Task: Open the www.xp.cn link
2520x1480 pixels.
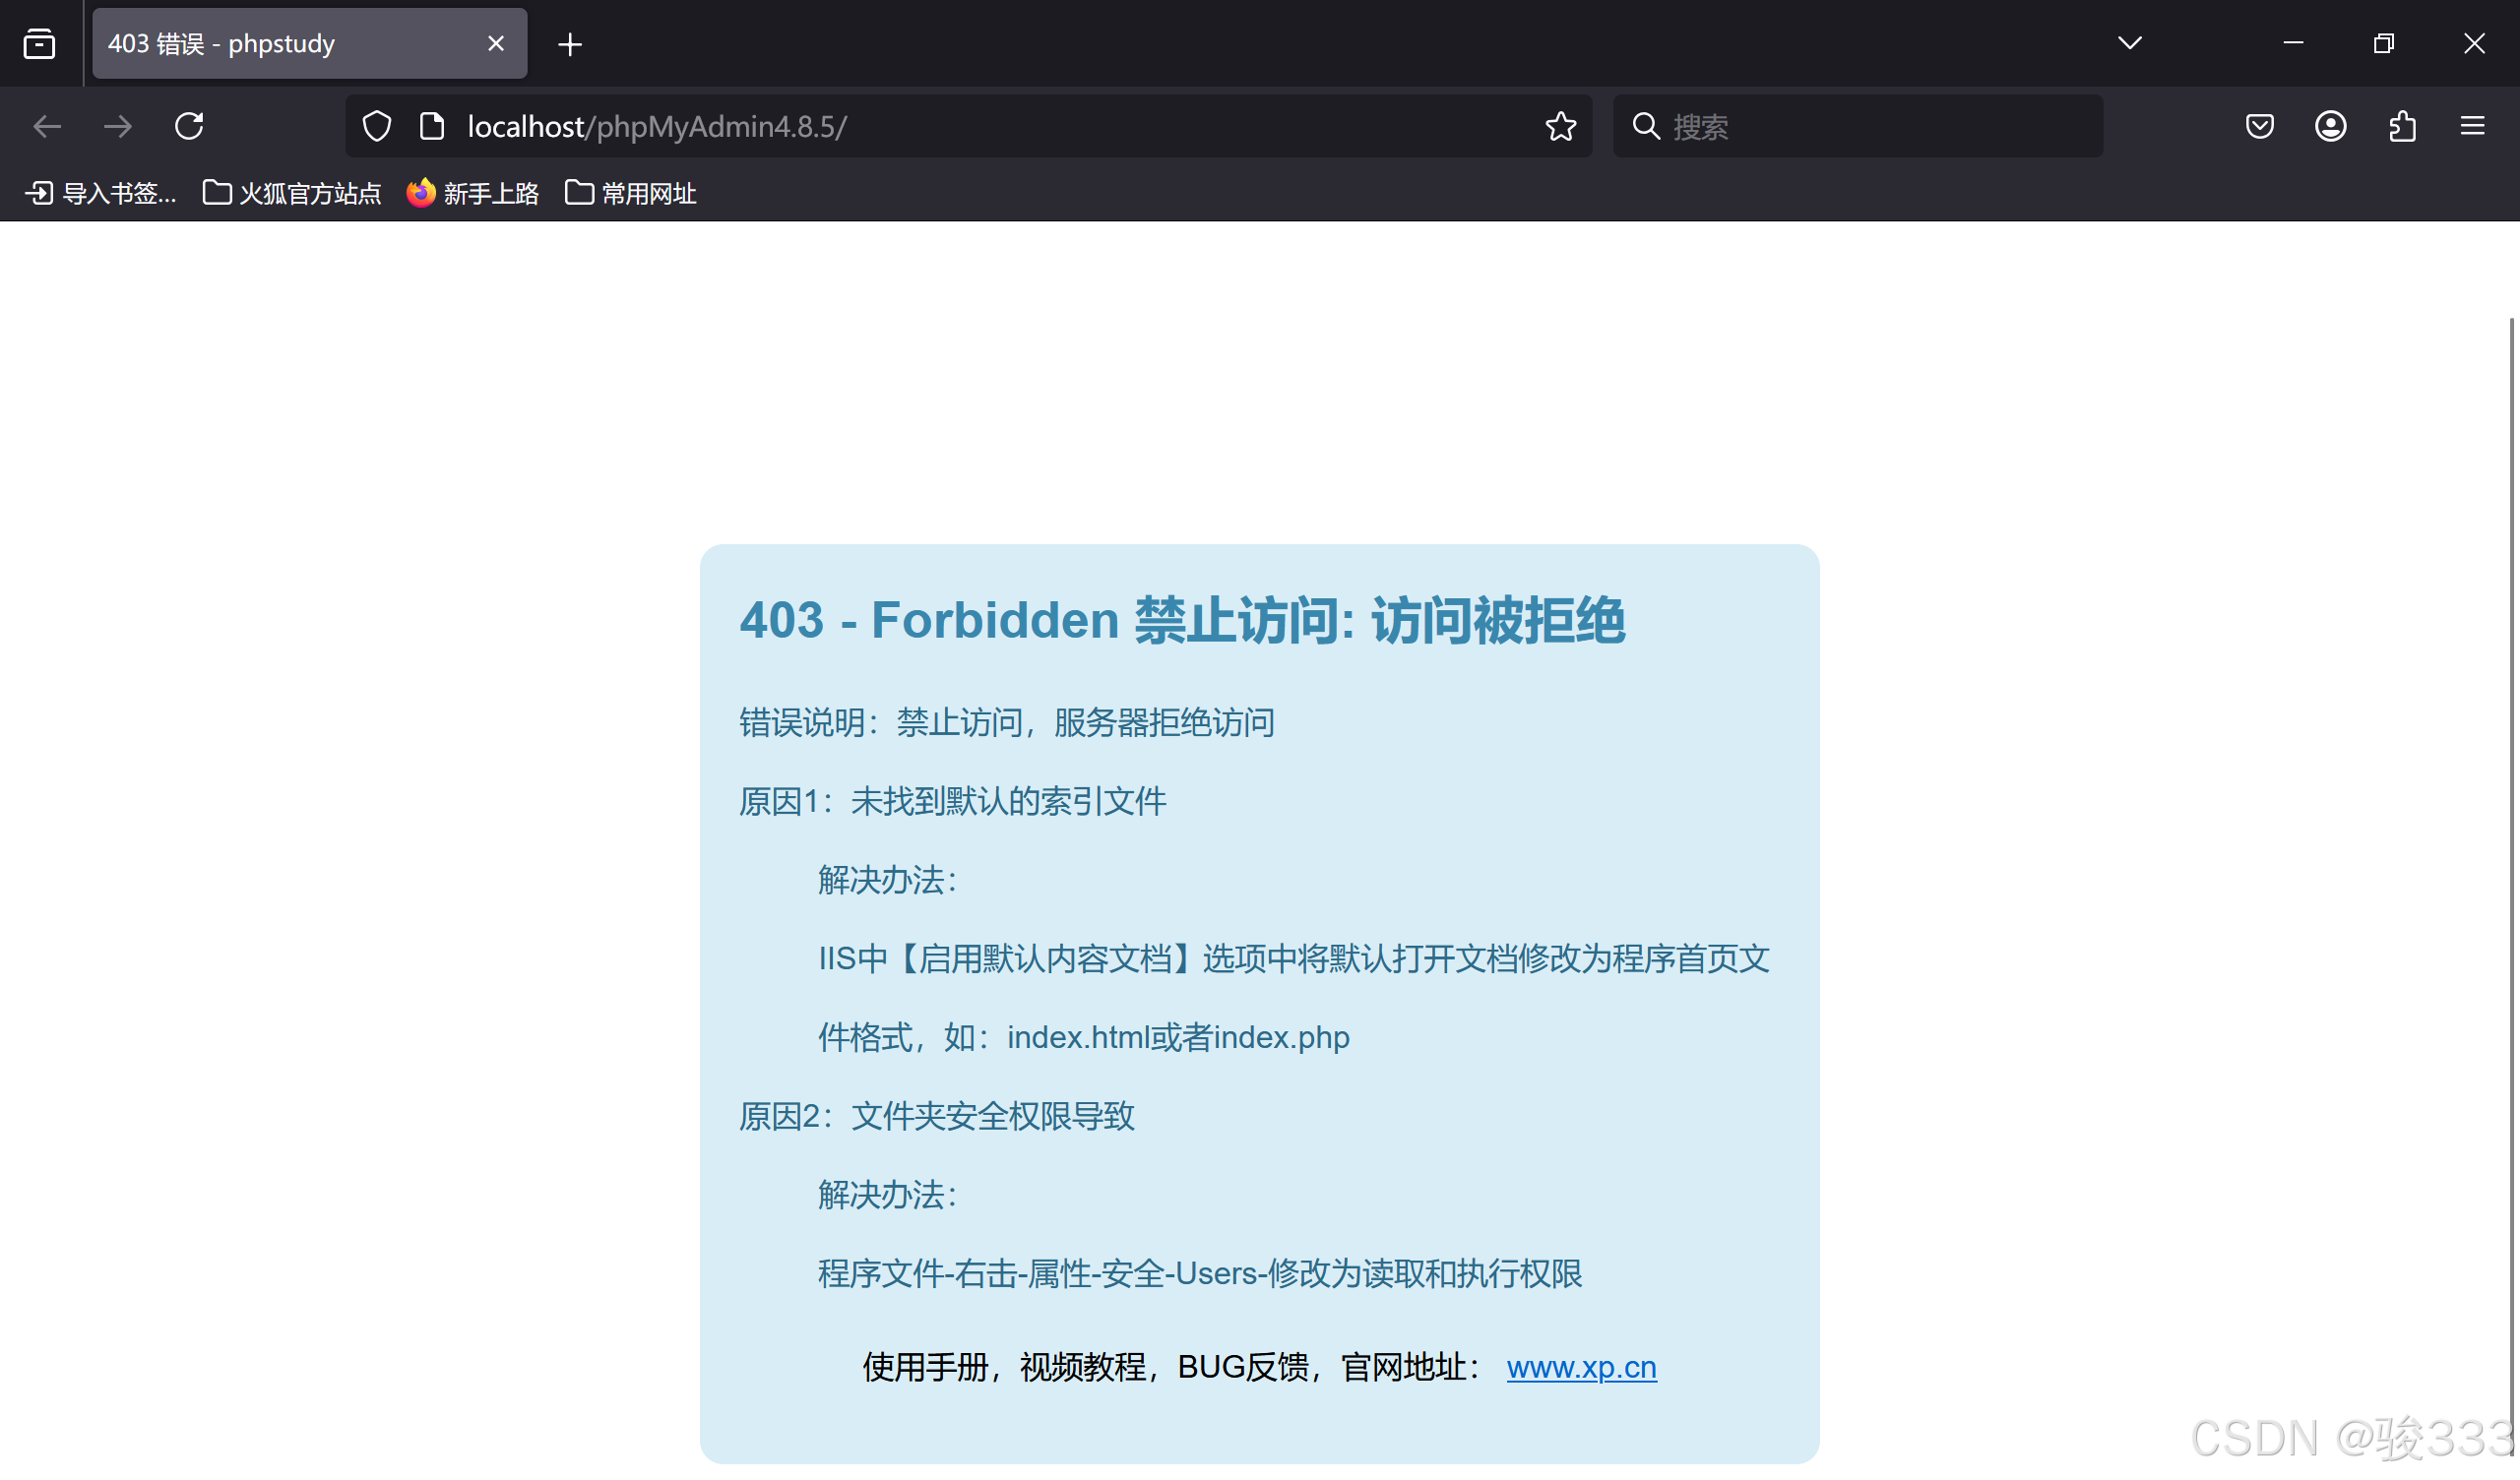Action: pos(1582,1367)
